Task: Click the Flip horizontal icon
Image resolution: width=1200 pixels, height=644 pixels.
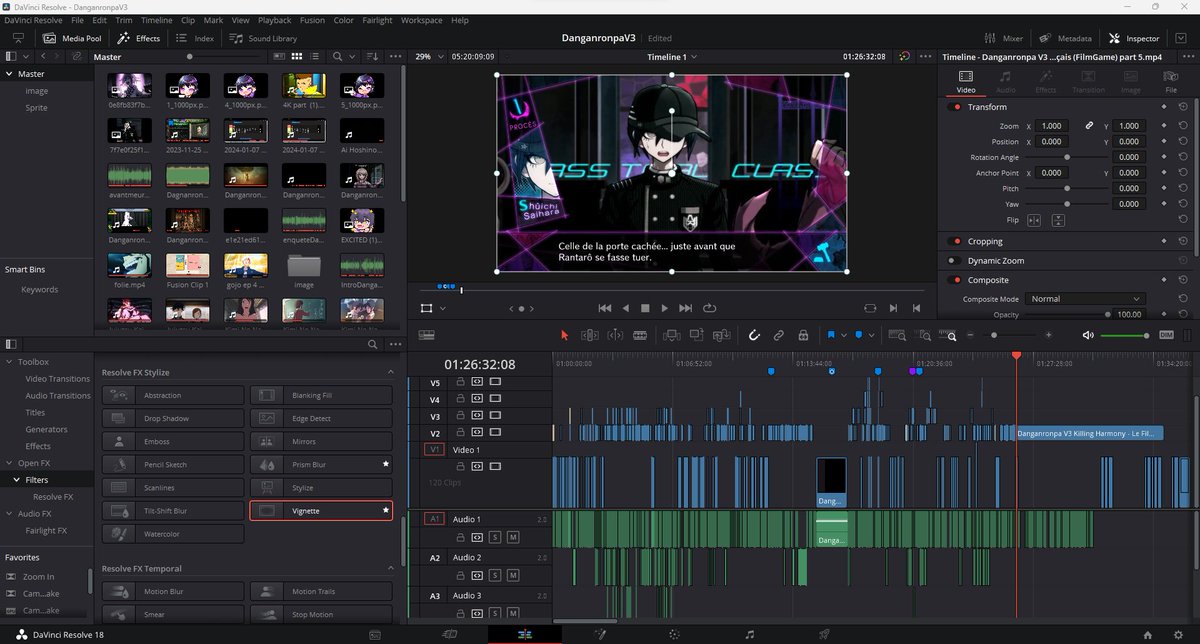Action: 1034,220
